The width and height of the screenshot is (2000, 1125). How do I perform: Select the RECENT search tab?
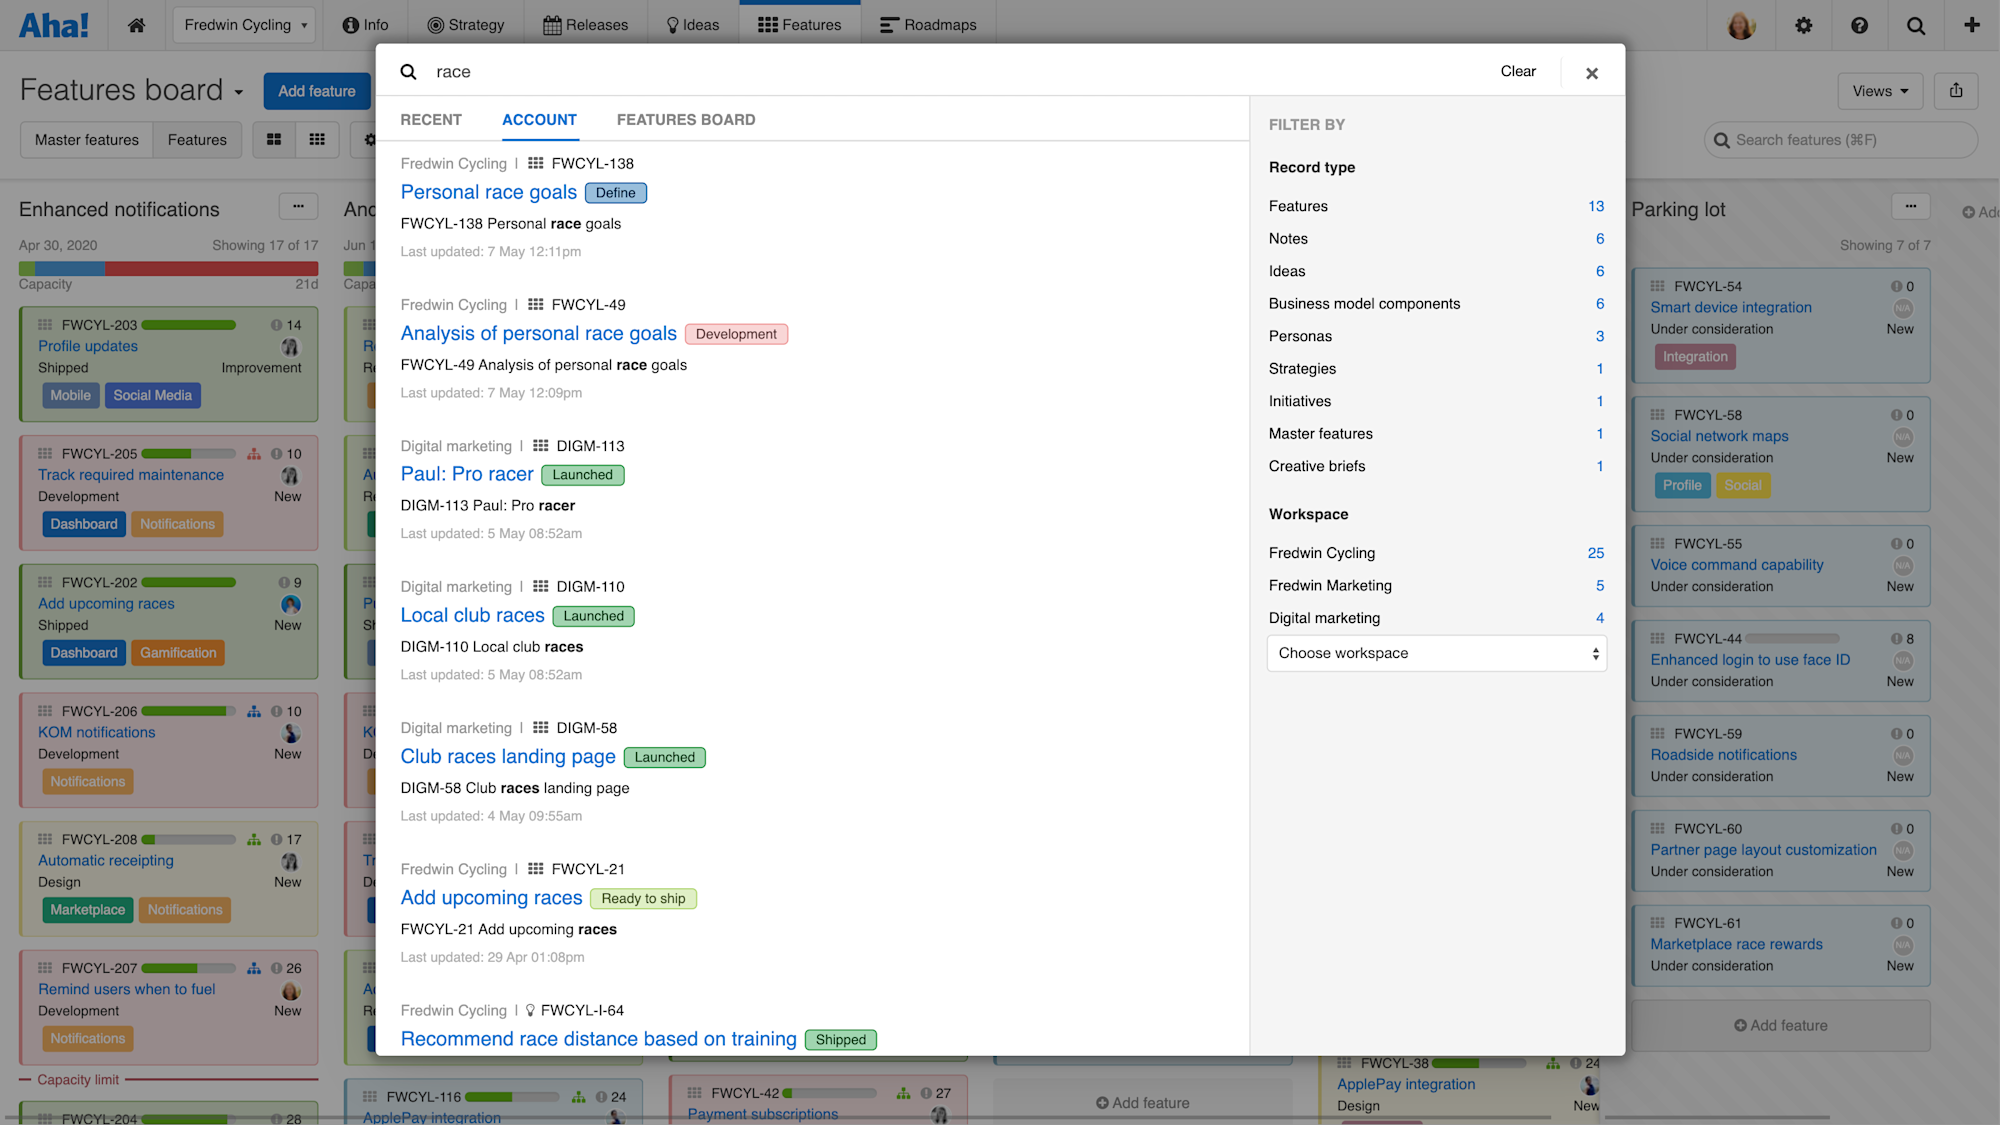click(x=430, y=119)
